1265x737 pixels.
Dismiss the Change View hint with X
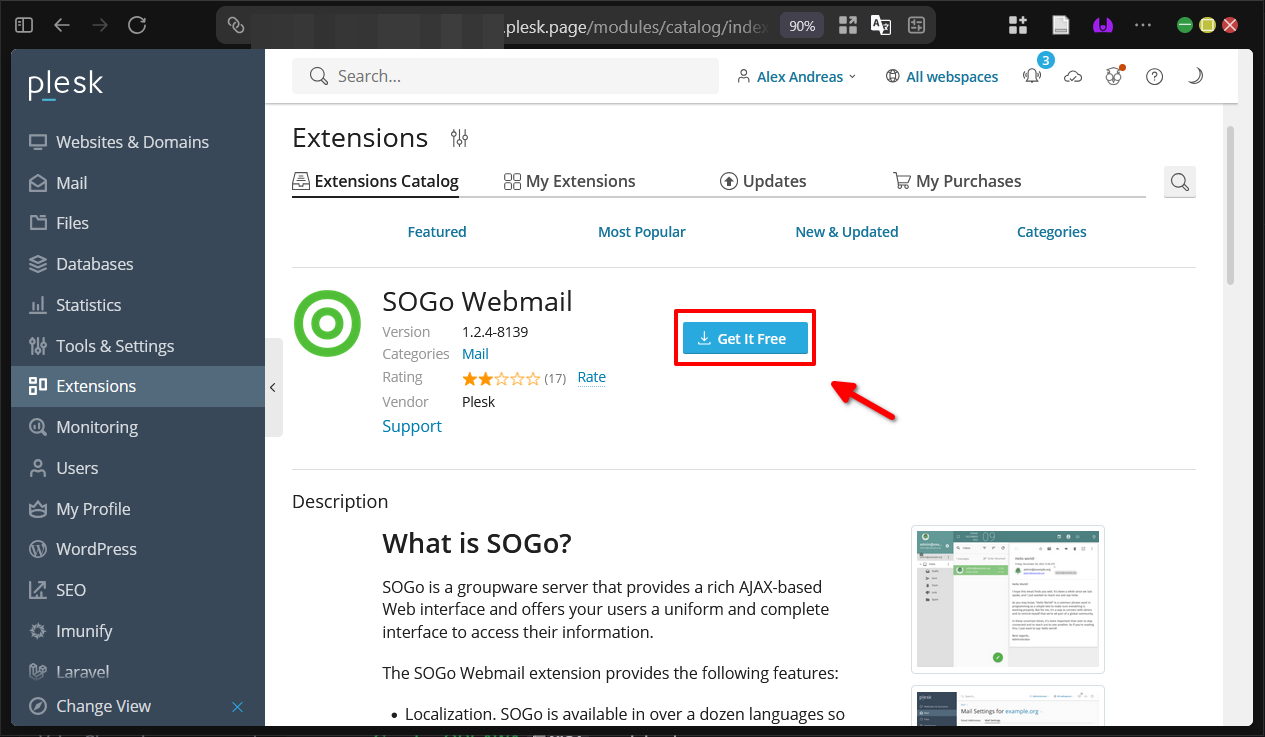pyautogui.click(x=237, y=707)
